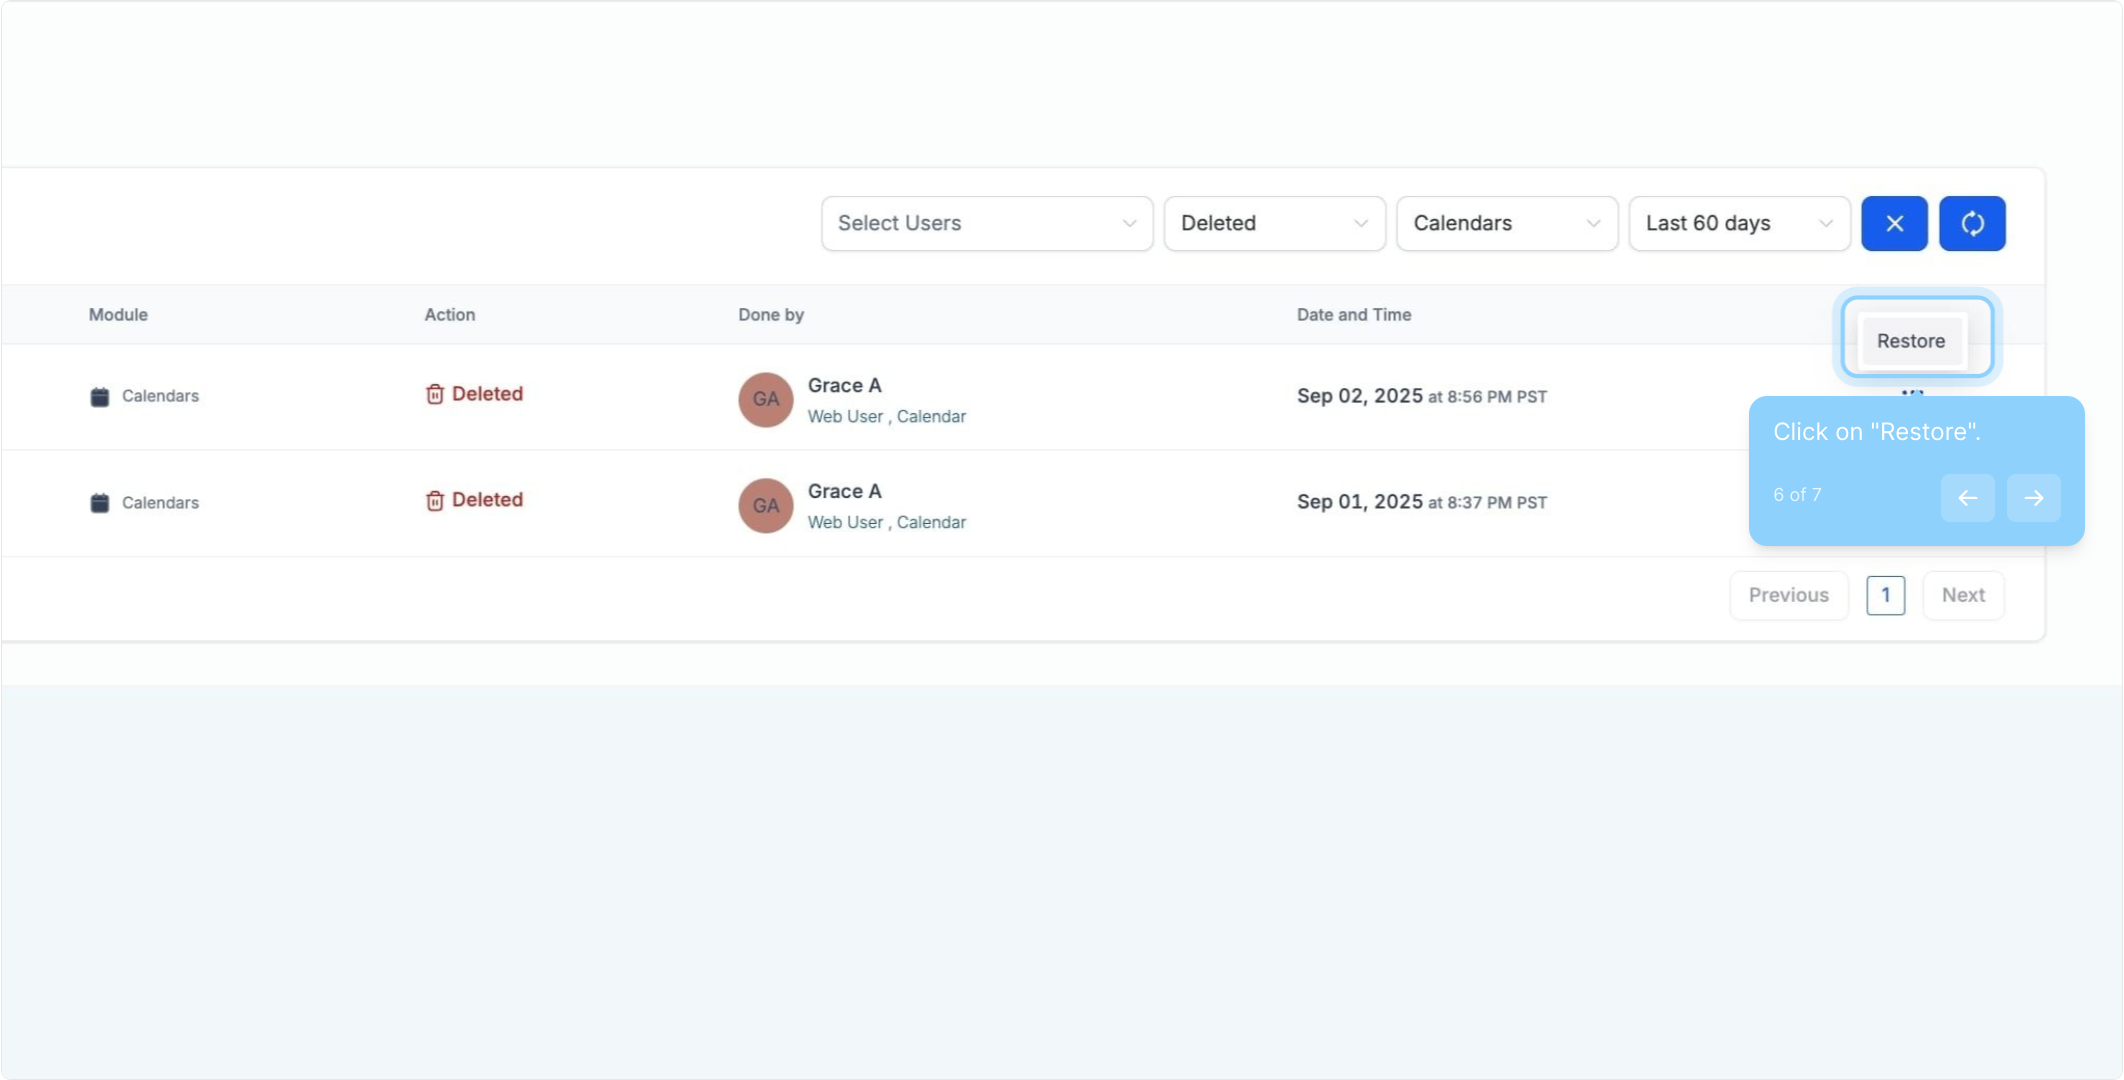Open the Last 60 days dropdown
The image size is (2124, 1080).
pyautogui.click(x=1739, y=223)
